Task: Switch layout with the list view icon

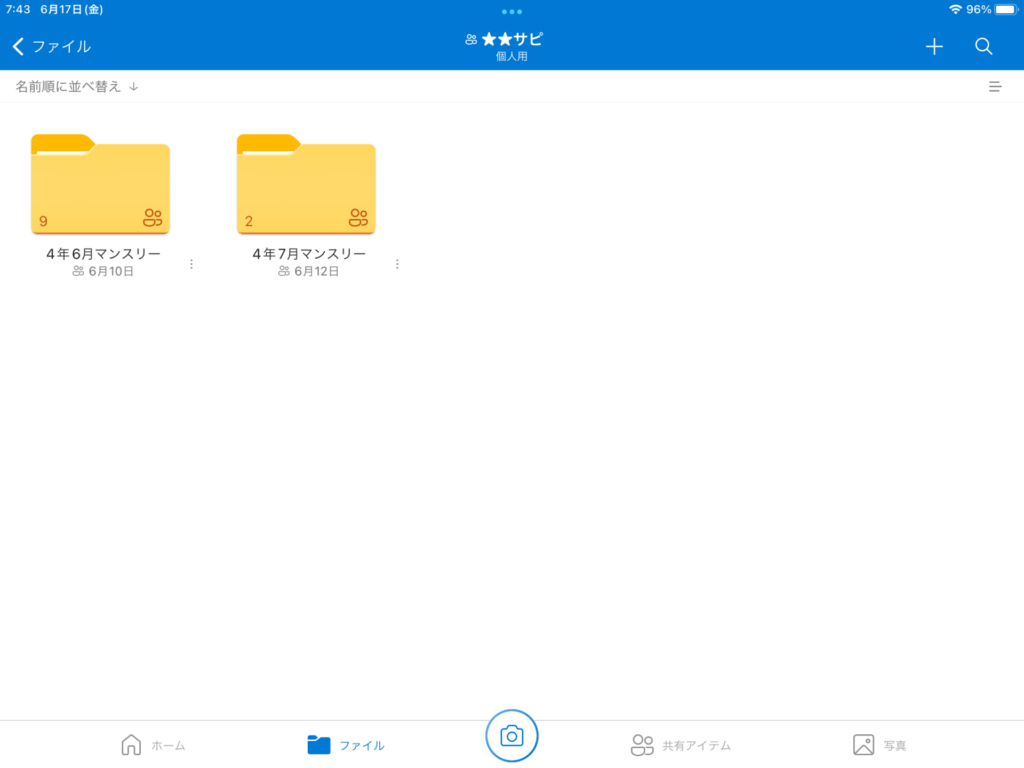Action: coord(995,87)
